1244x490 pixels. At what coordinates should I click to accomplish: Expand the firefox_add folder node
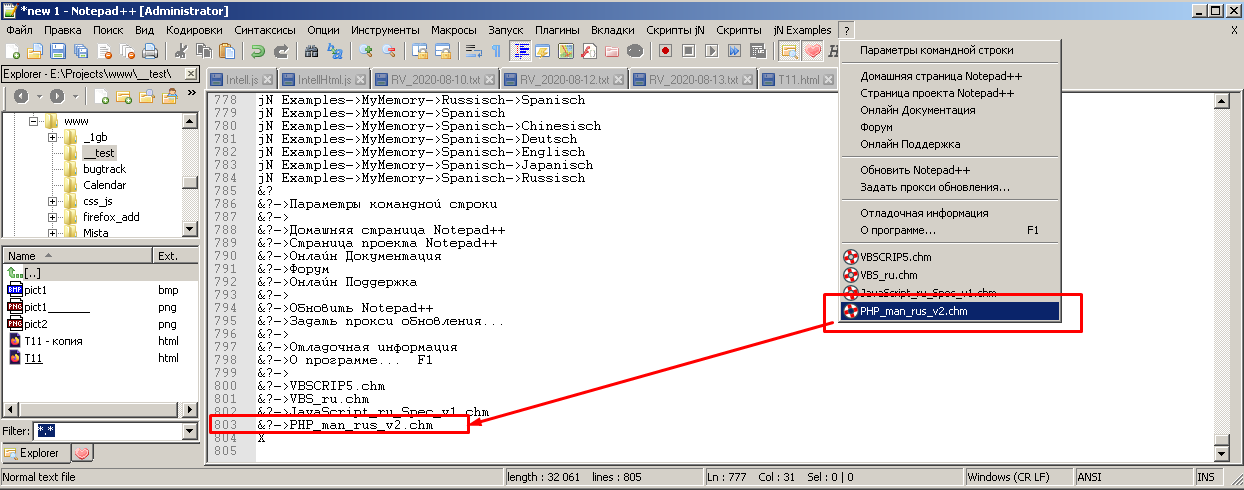click(x=52, y=217)
